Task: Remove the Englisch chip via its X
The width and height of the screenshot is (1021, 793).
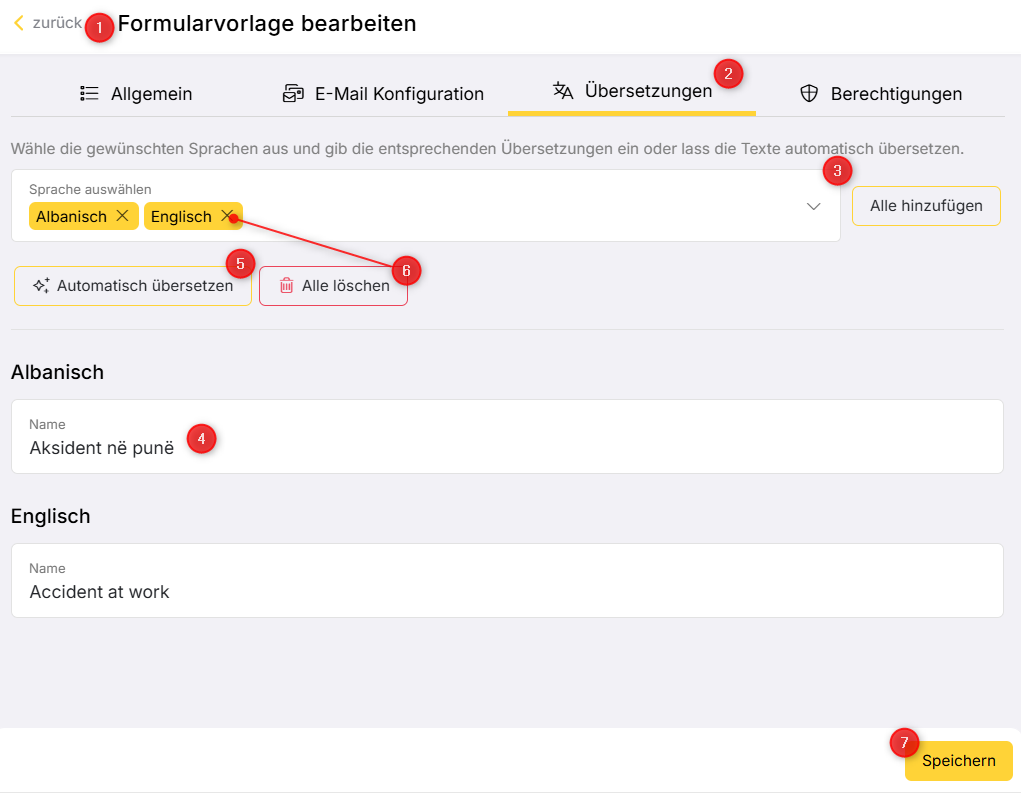Action: click(x=227, y=216)
